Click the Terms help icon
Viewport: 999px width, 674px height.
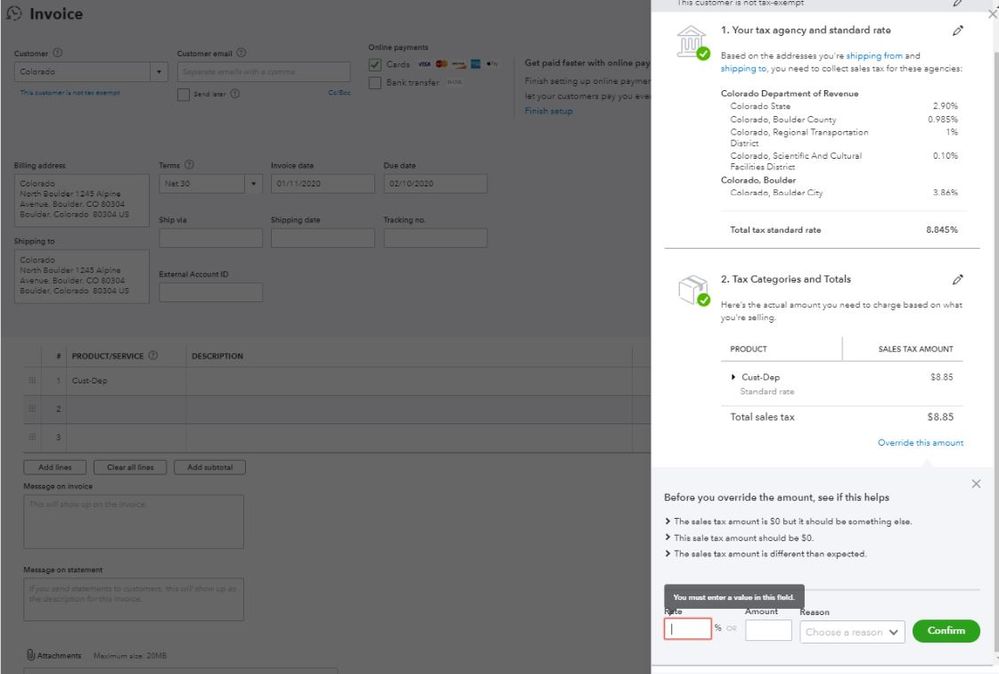(x=189, y=165)
